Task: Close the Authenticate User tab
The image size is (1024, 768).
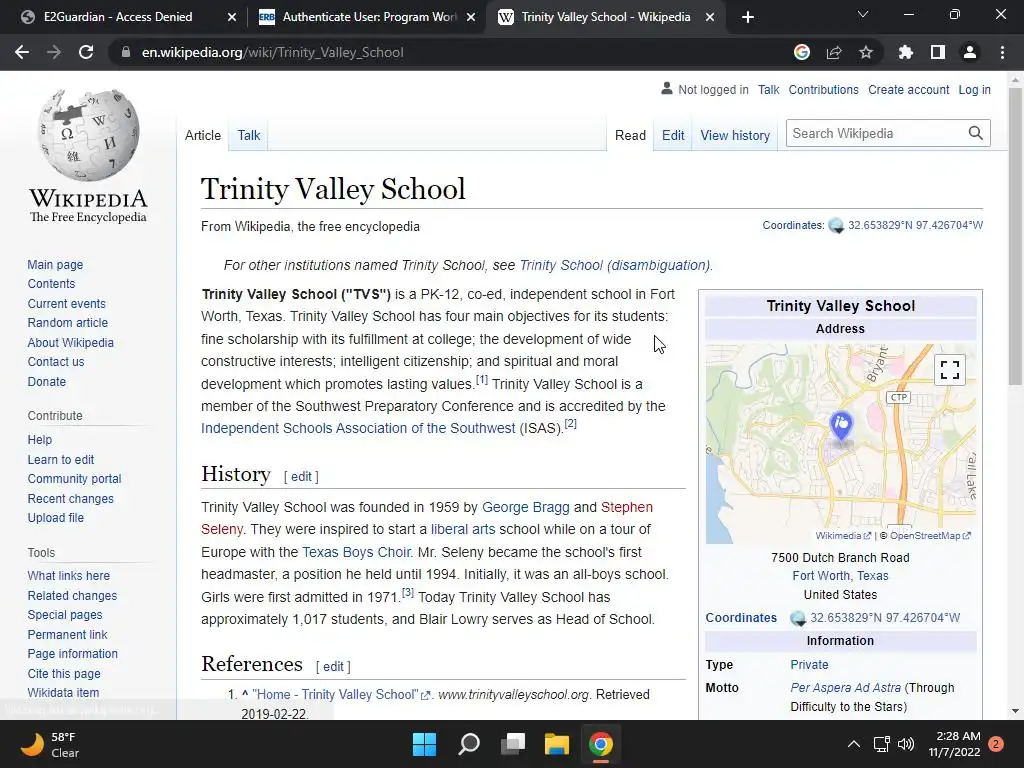Action: coord(471,17)
